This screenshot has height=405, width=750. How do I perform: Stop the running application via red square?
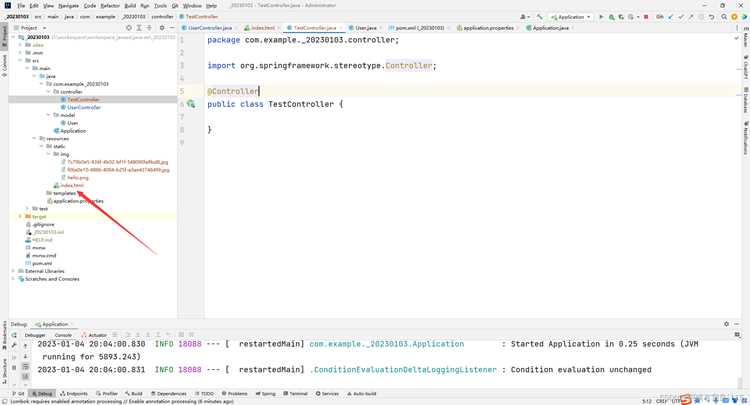pos(646,17)
